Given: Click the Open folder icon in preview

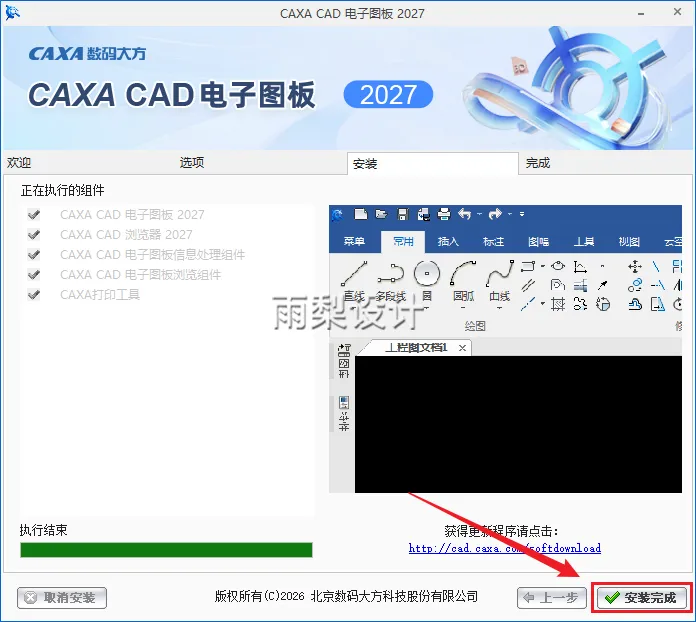Looking at the screenshot, I should 381,214.
